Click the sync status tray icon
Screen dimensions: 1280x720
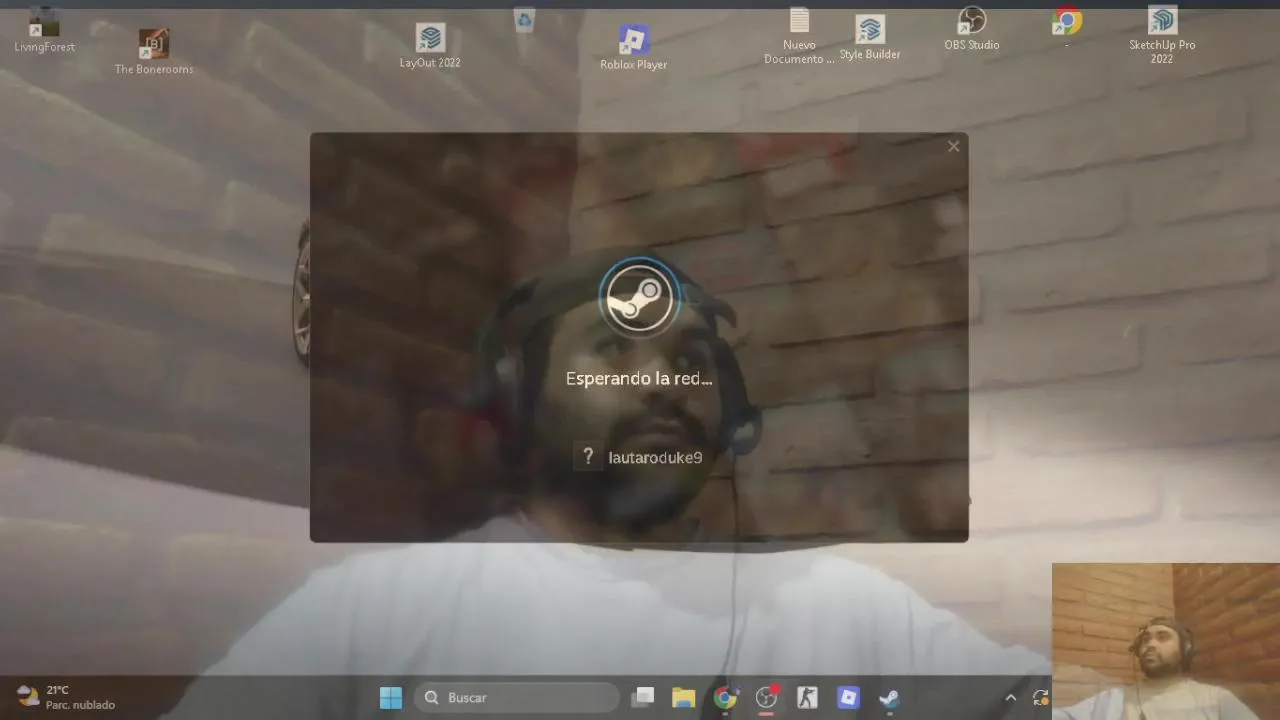point(1040,697)
